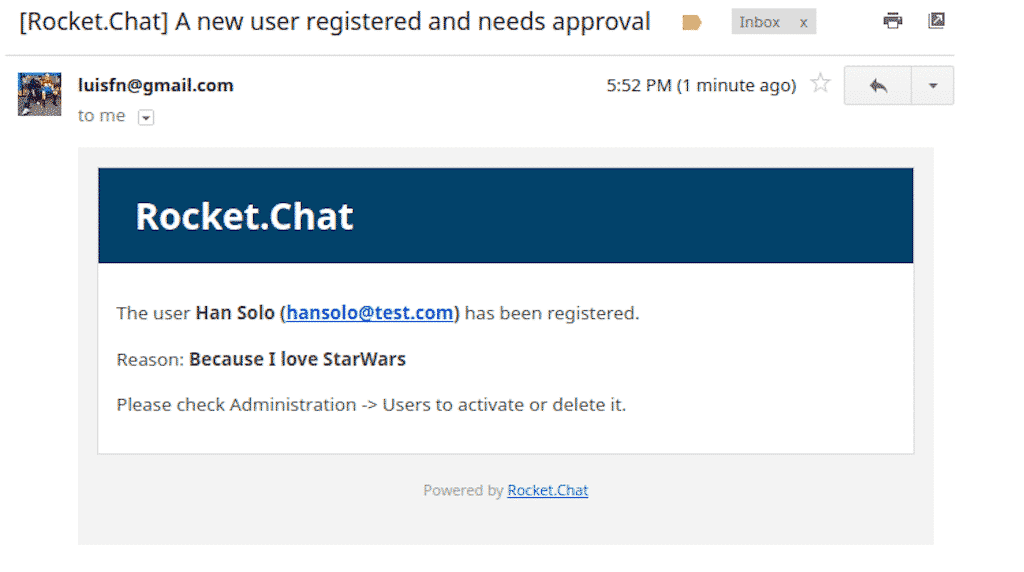Remove the Inbox label with x
1024x572 pixels.
tap(803, 23)
